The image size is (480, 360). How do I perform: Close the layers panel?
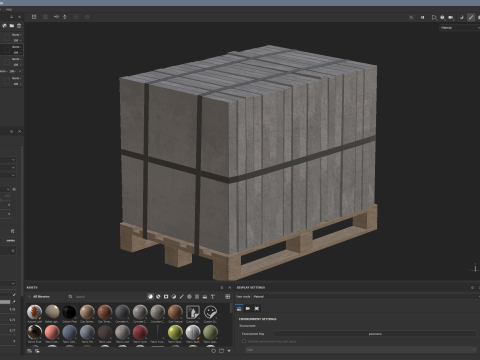tap(19, 17)
